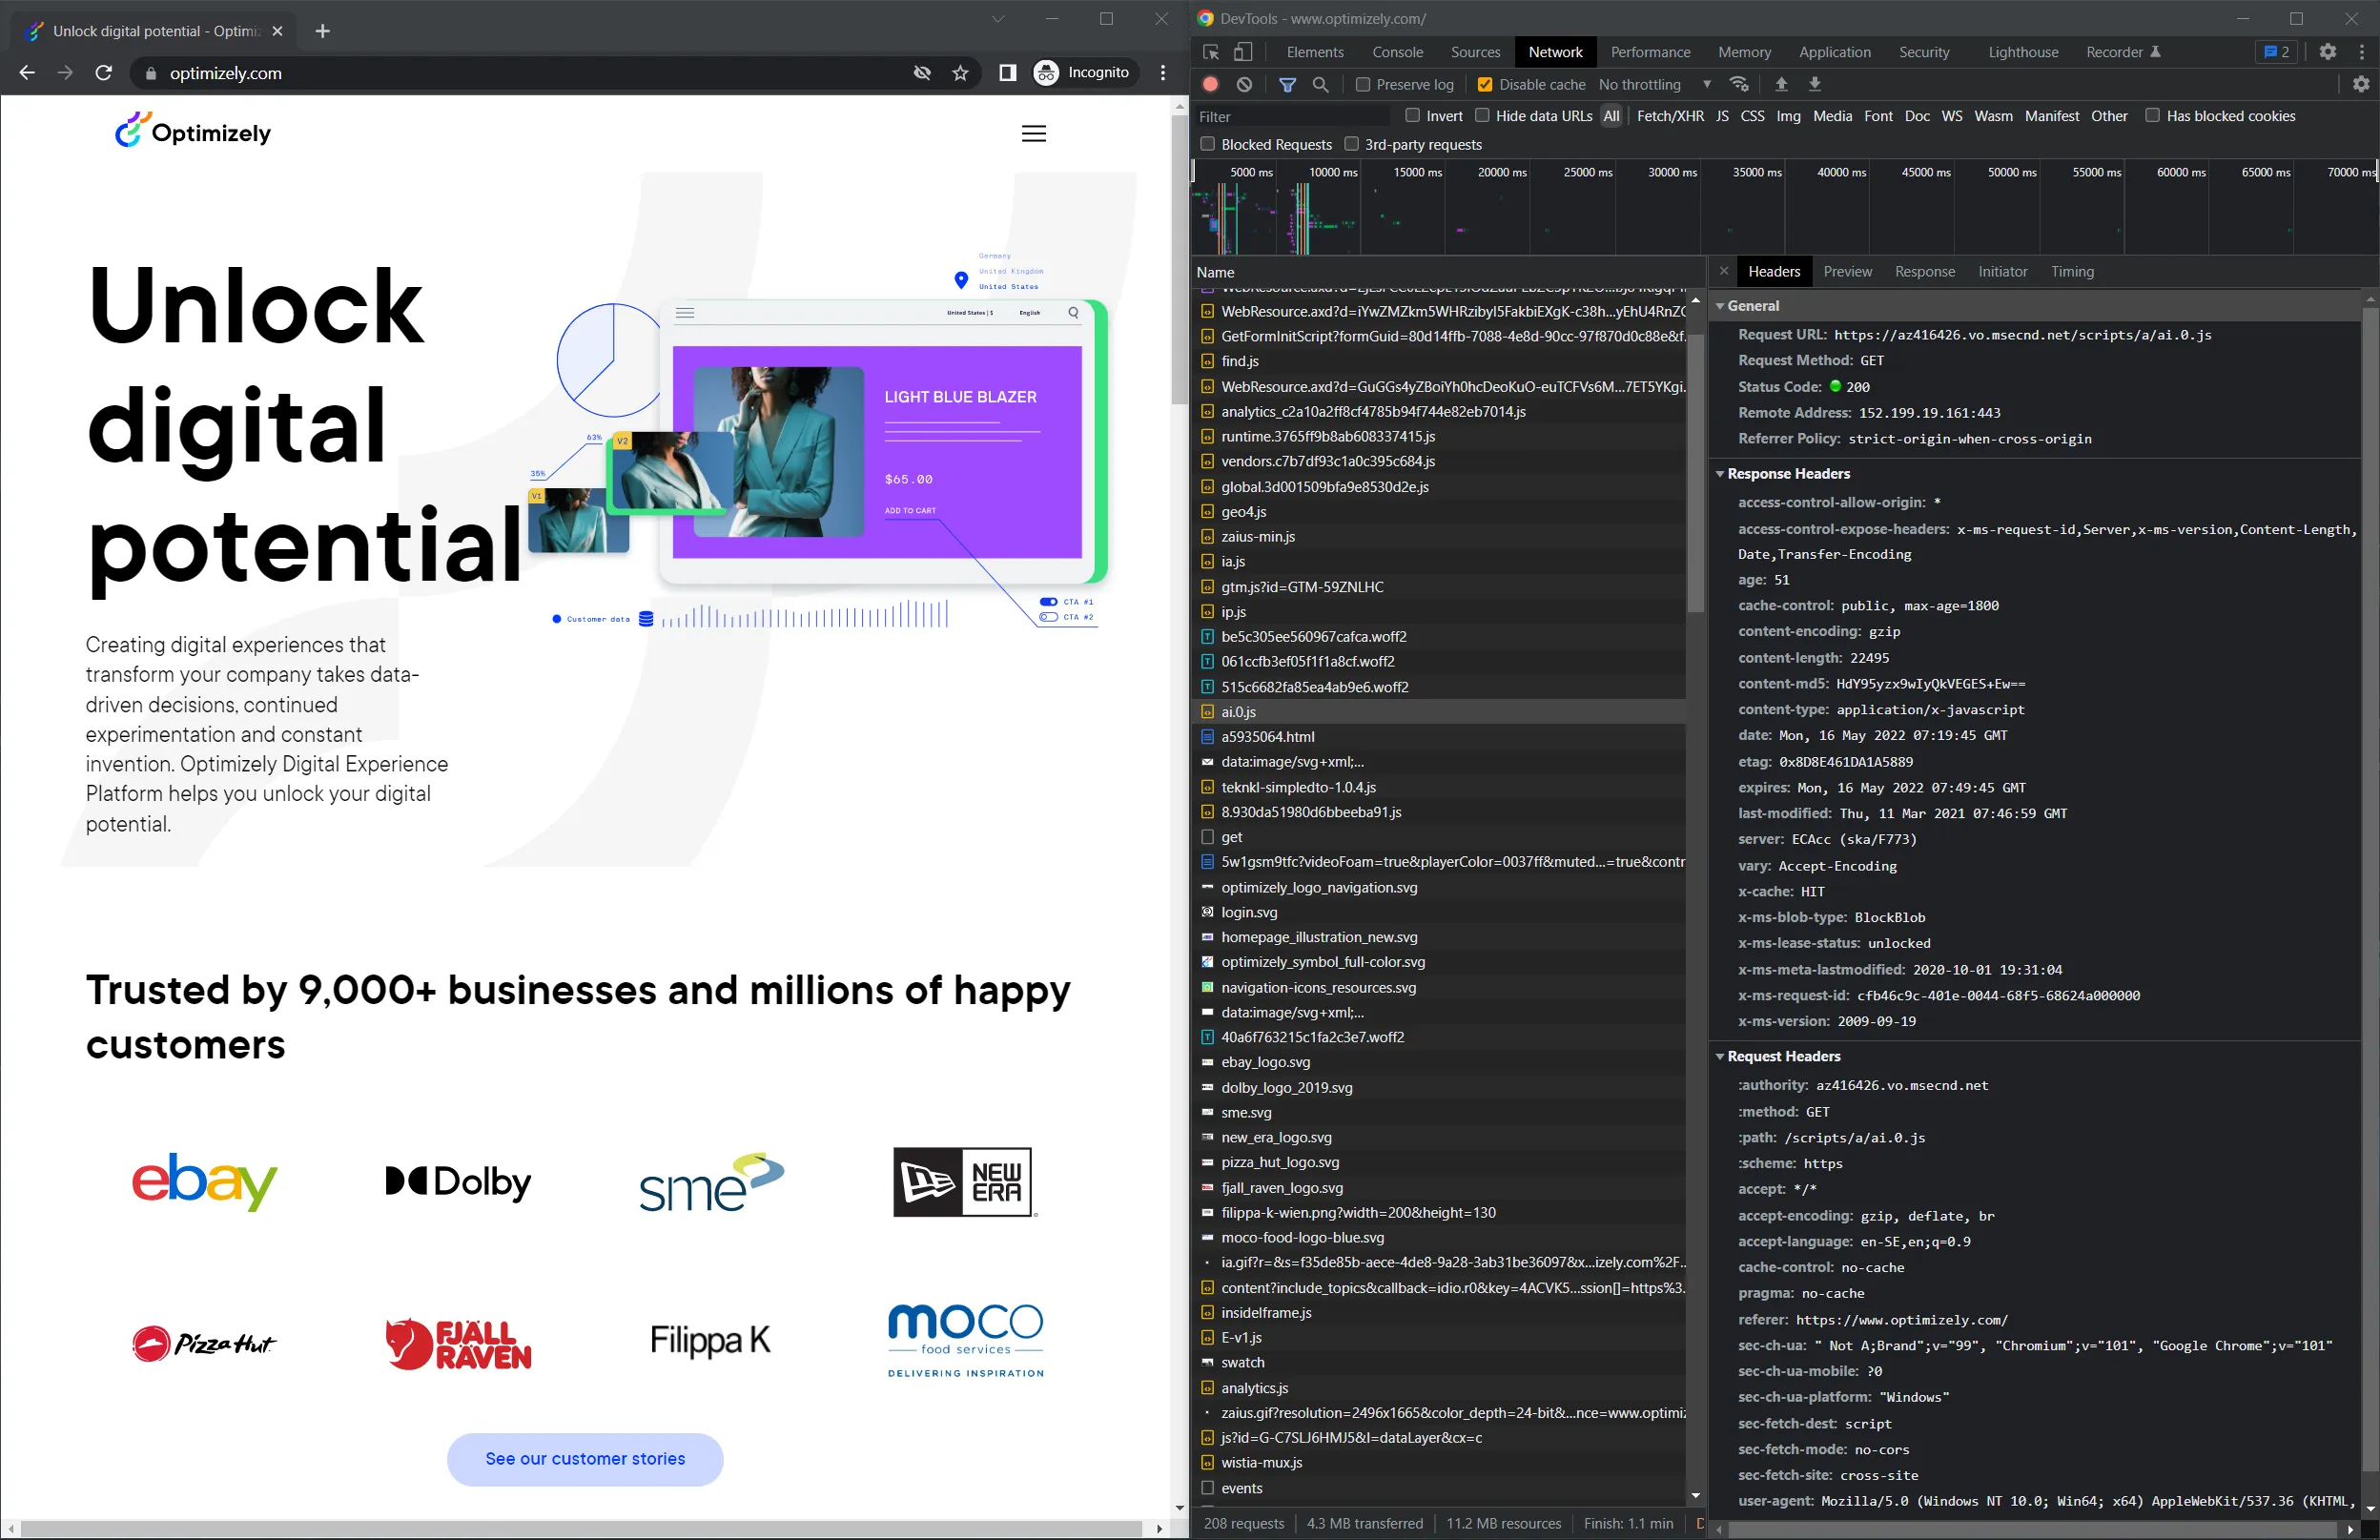Filter requests by Font type
Image resolution: width=2380 pixels, height=1540 pixels.
[1878, 116]
